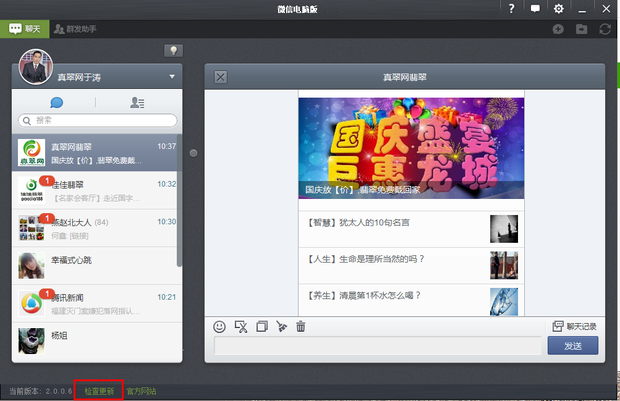Click the 杨姐 avatar photo
Viewport: 620px width, 401px height.
[x=32, y=341]
